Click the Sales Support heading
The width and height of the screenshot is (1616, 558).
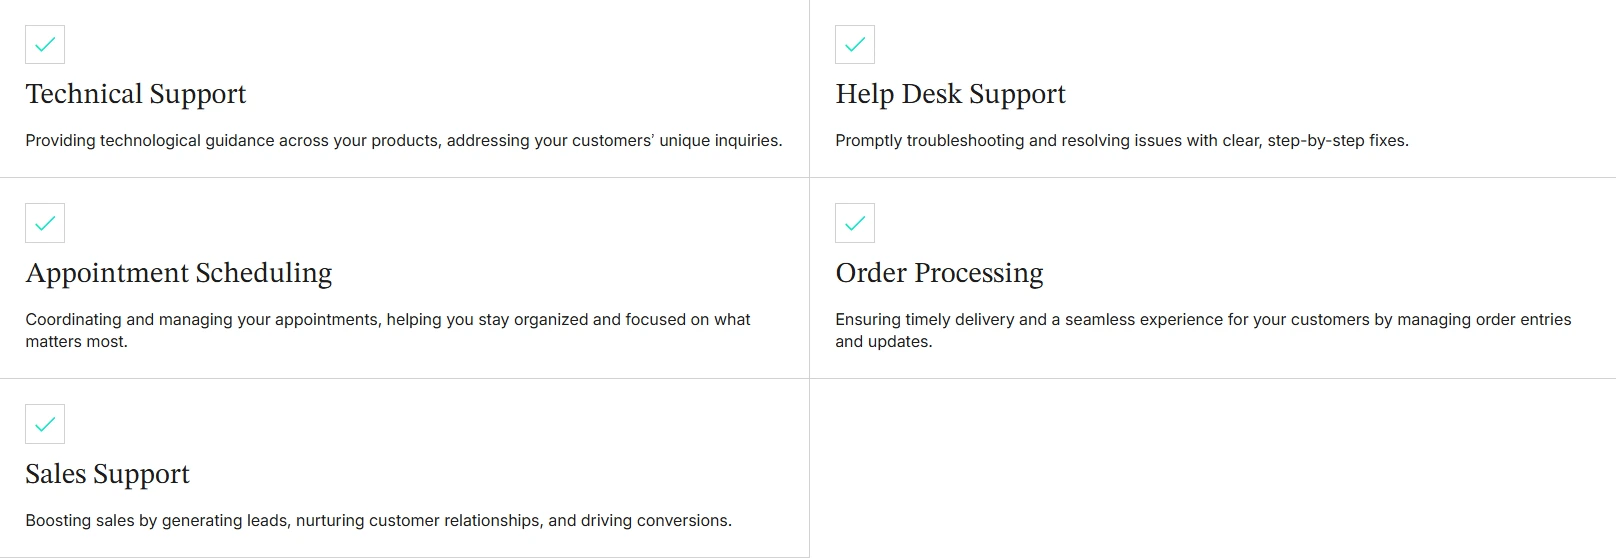click(x=108, y=474)
